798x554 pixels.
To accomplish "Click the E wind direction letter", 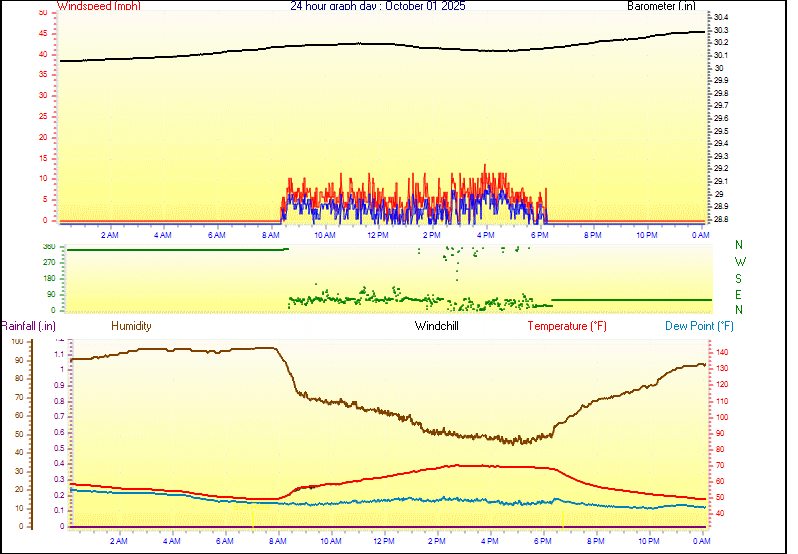I will pos(739,295).
